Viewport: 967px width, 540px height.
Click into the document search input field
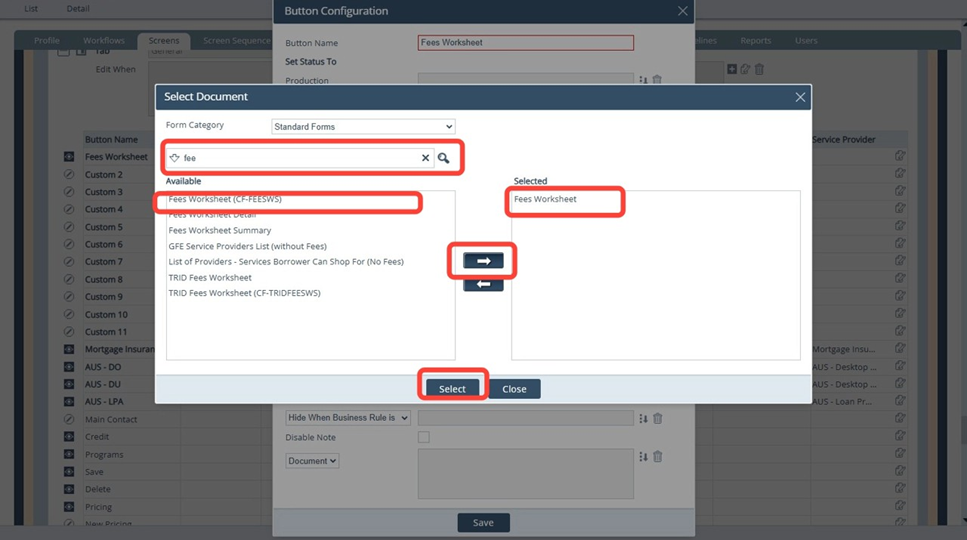click(300, 158)
